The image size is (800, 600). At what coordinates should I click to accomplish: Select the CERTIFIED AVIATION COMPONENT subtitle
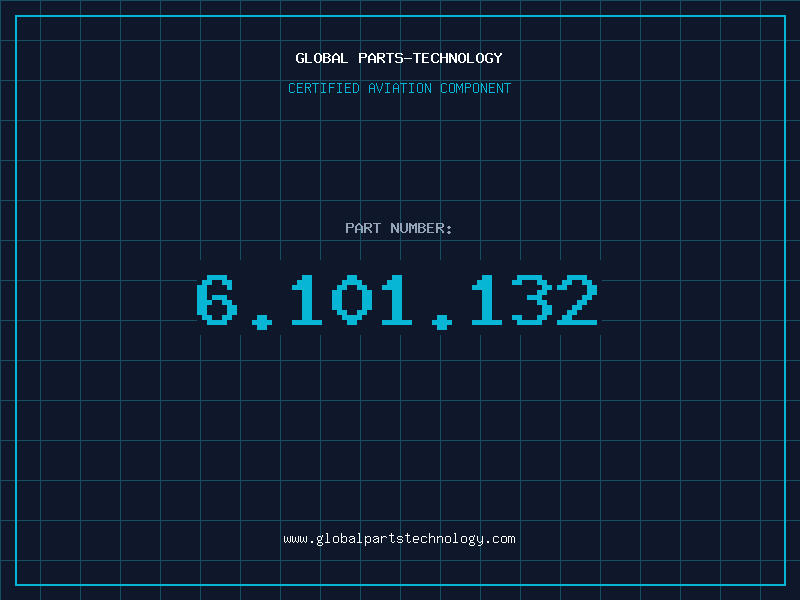pyautogui.click(x=399, y=88)
